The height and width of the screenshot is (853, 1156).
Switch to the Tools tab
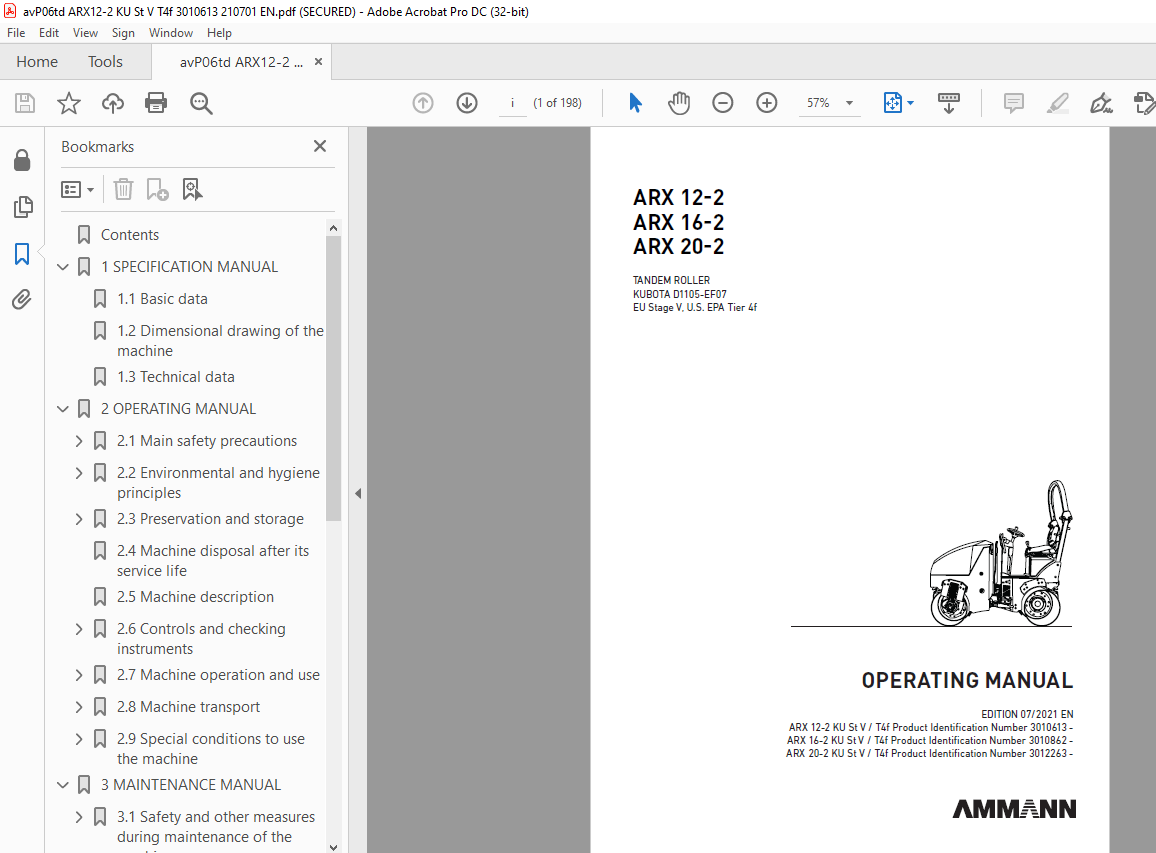[x=105, y=62]
